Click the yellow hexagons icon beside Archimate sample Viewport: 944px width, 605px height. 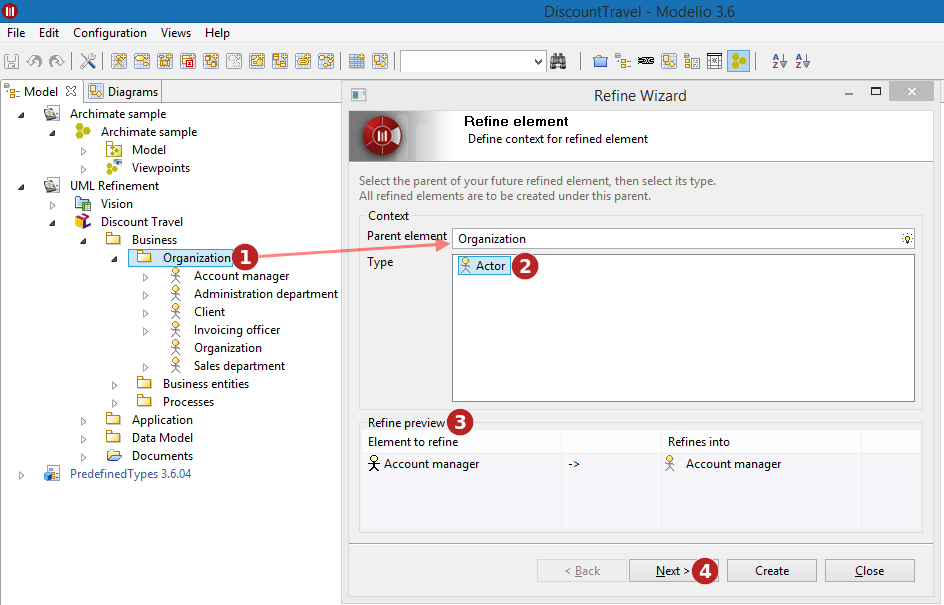82,131
